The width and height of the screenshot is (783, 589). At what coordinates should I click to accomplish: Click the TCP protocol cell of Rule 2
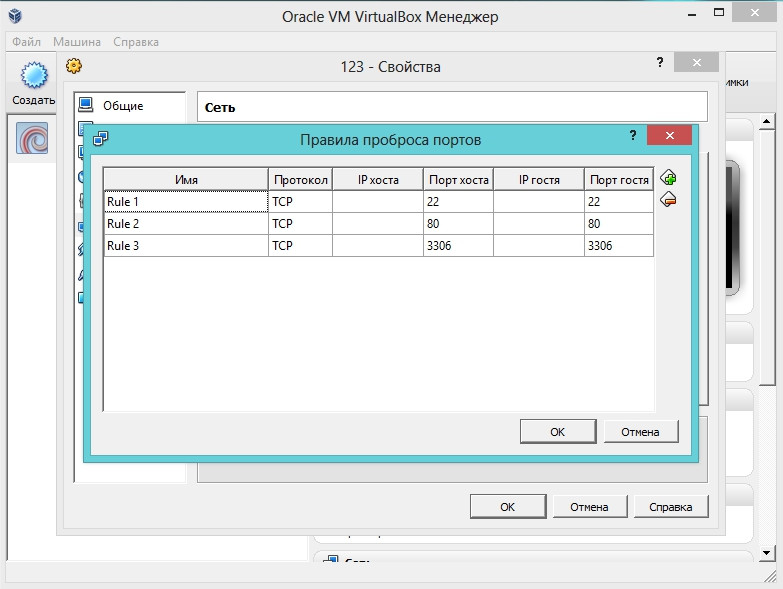pos(300,224)
